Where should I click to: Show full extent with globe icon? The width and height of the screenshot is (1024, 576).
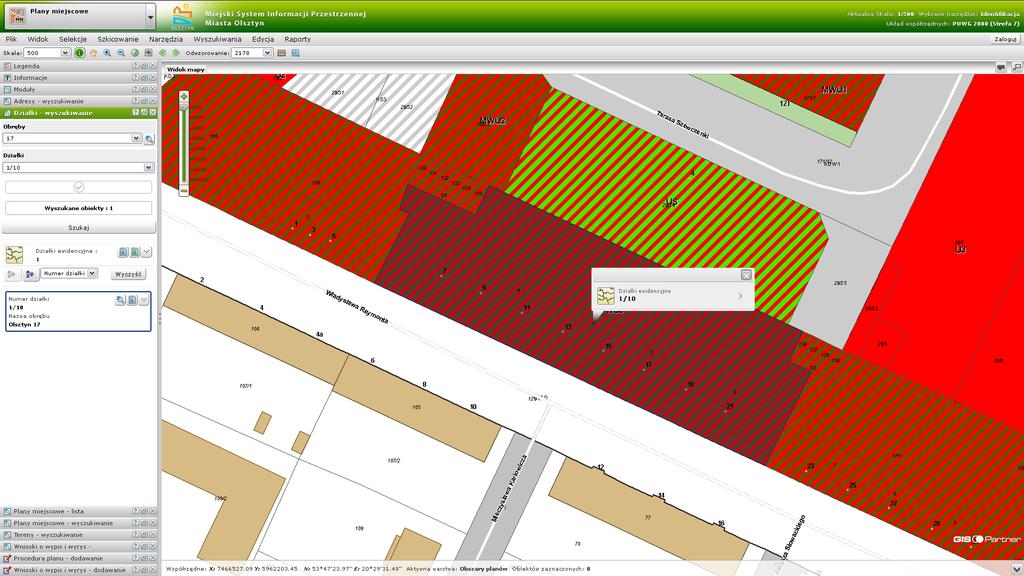click(x=135, y=53)
